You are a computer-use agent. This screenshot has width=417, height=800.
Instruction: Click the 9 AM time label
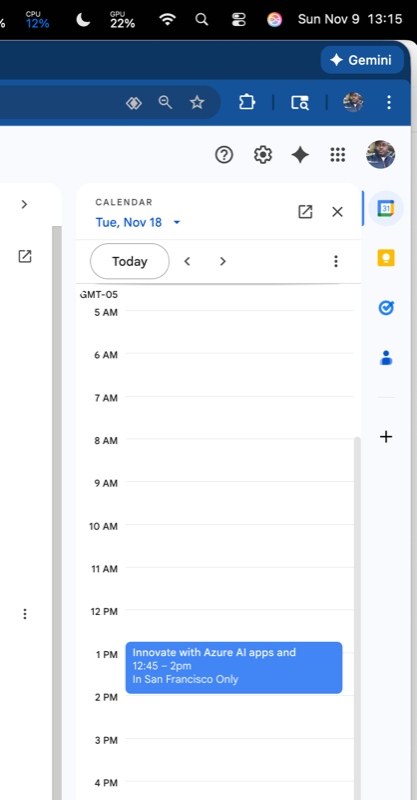[106, 483]
